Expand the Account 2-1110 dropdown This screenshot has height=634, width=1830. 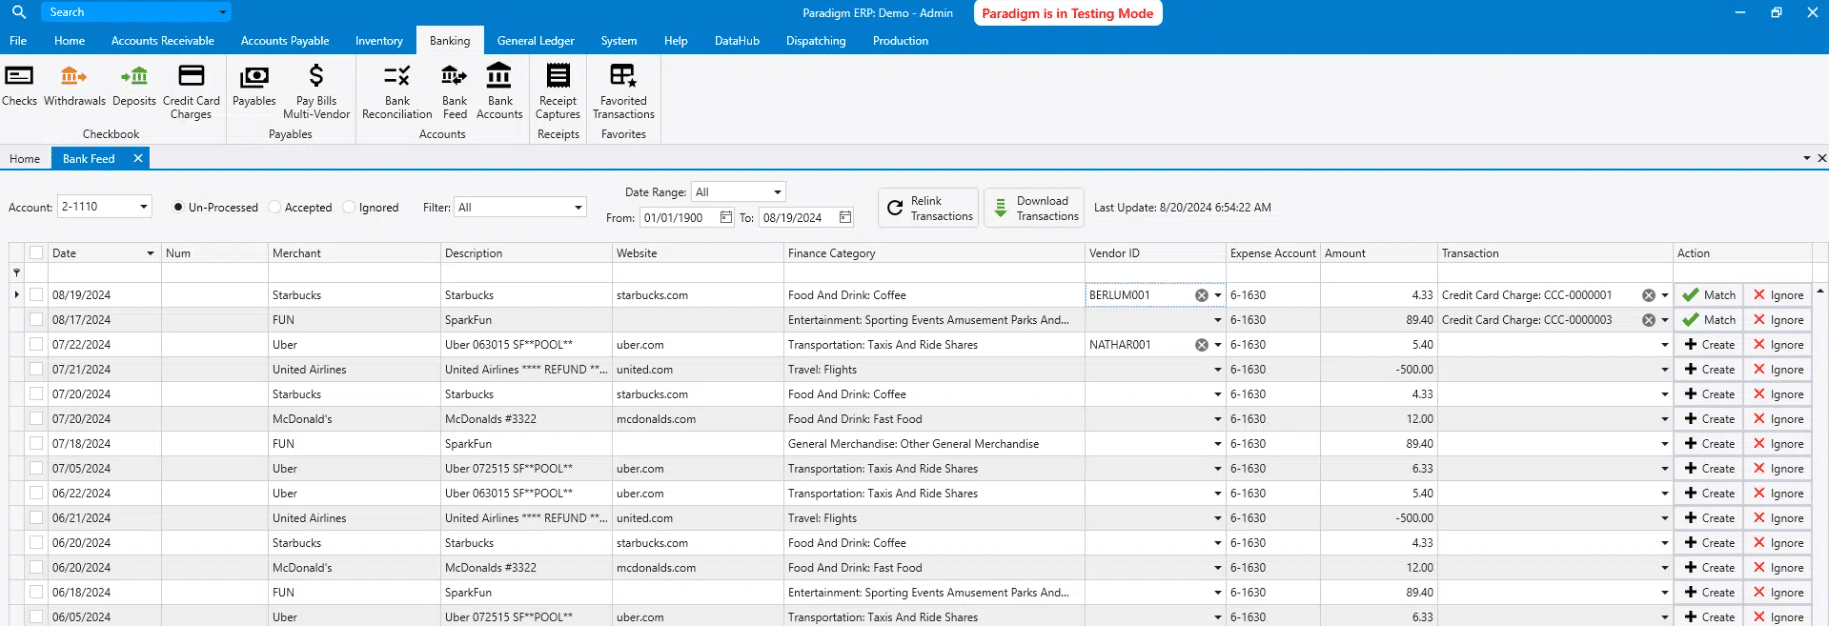point(143,207)
